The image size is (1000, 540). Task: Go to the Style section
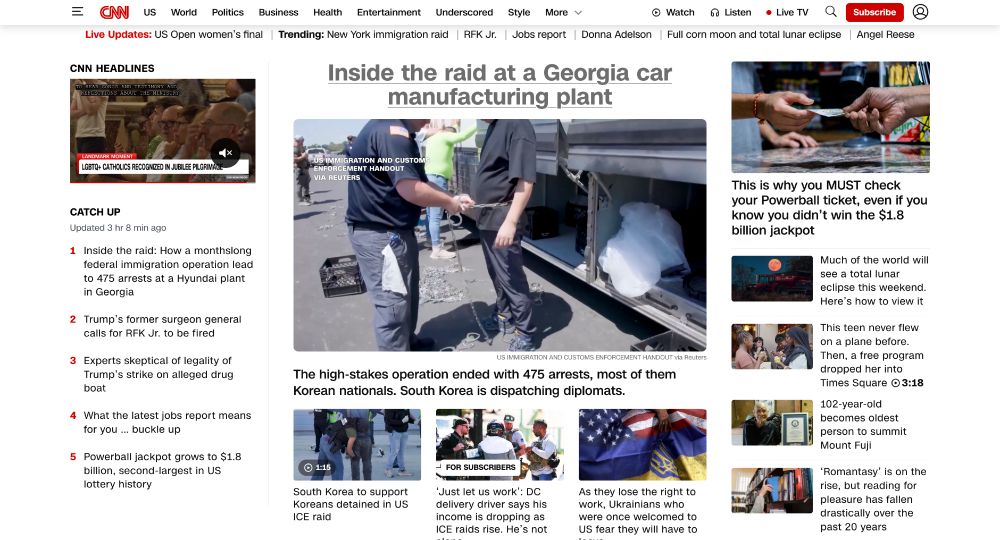coord(519,12)
